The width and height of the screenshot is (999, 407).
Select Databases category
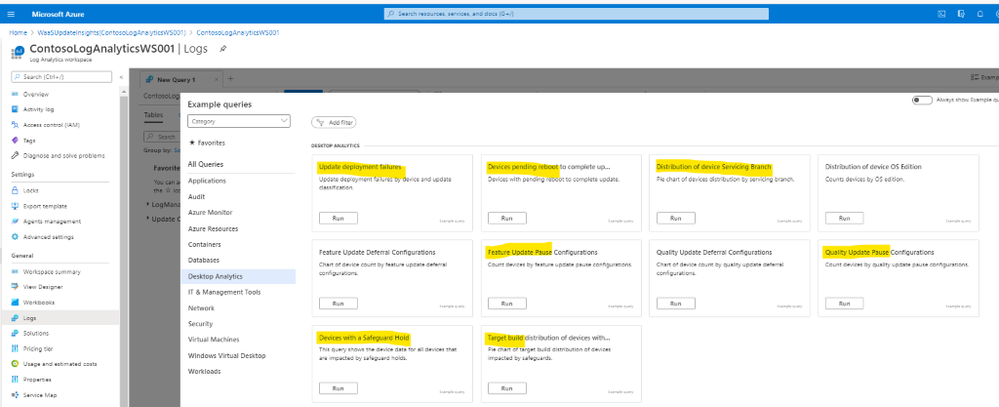pyautogui.click(x=204, y=261)
